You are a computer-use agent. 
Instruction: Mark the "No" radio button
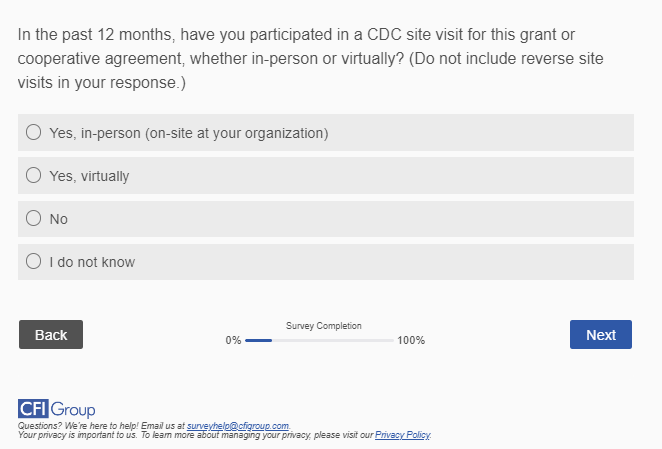[33, 219]
